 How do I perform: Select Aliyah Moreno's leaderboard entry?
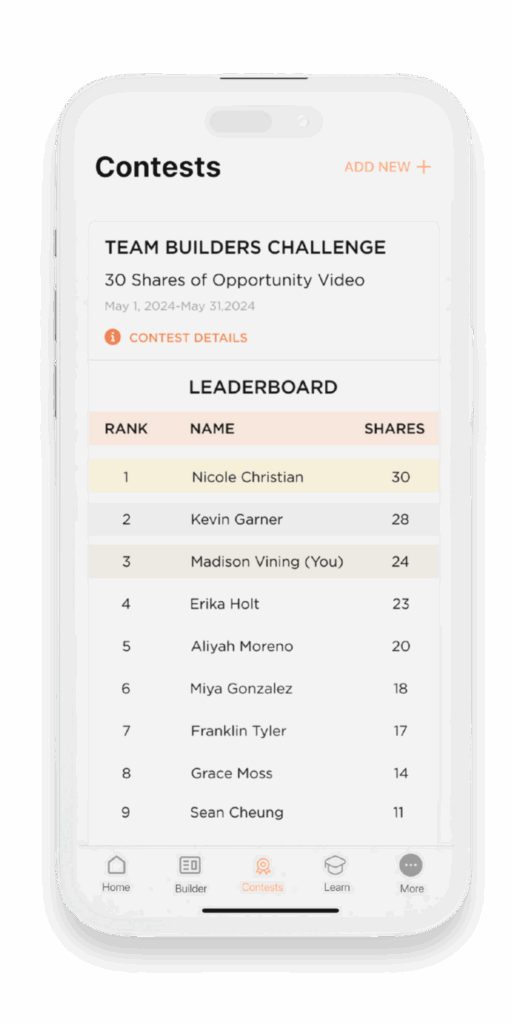click(x=264, y=647)
